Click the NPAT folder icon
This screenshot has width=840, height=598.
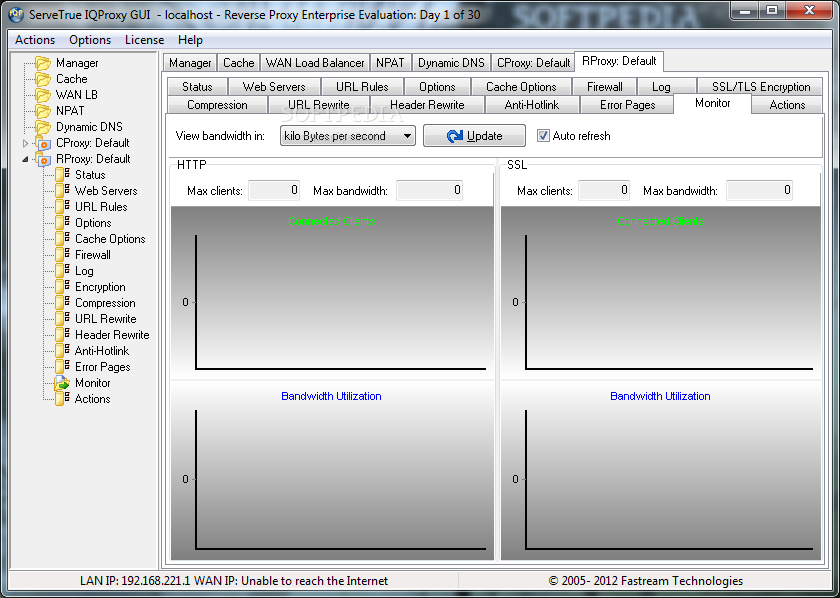pos(43,111)
